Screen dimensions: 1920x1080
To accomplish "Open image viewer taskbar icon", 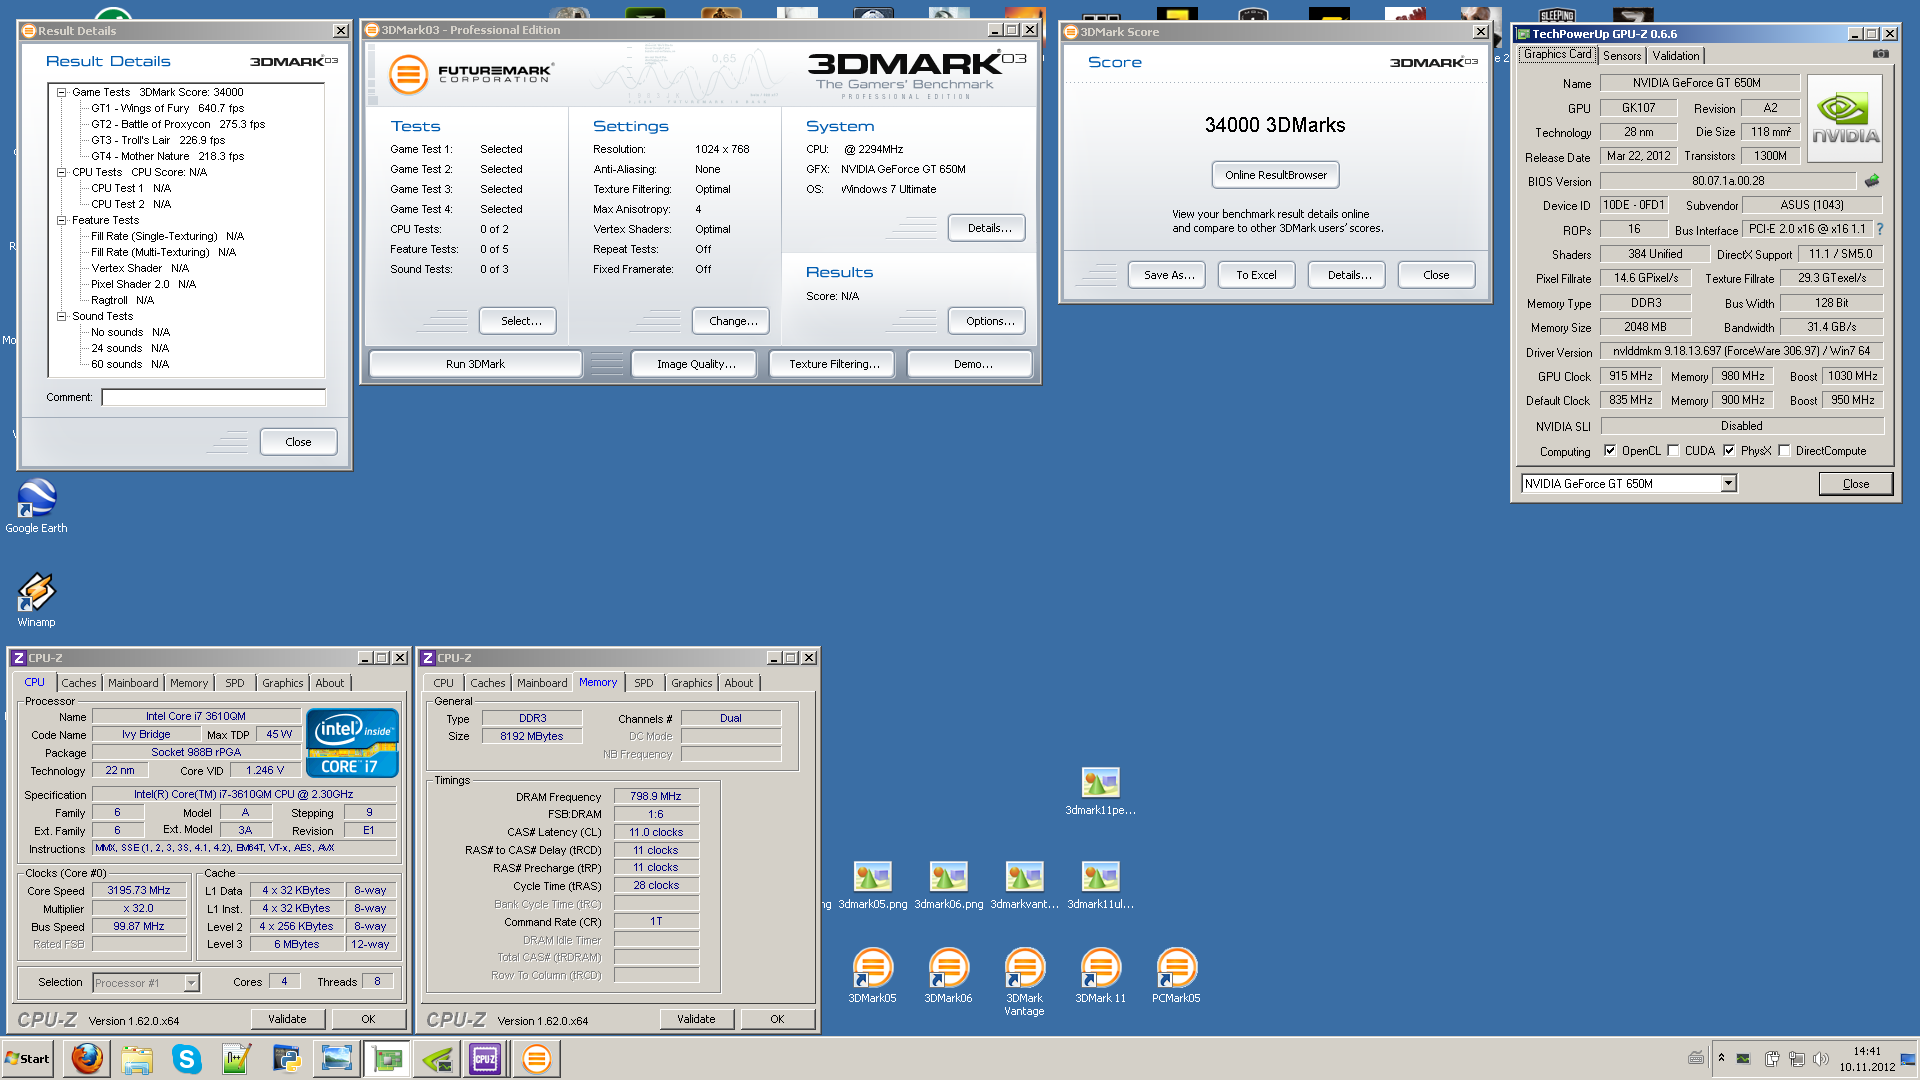I will (x=337, y=1058).
